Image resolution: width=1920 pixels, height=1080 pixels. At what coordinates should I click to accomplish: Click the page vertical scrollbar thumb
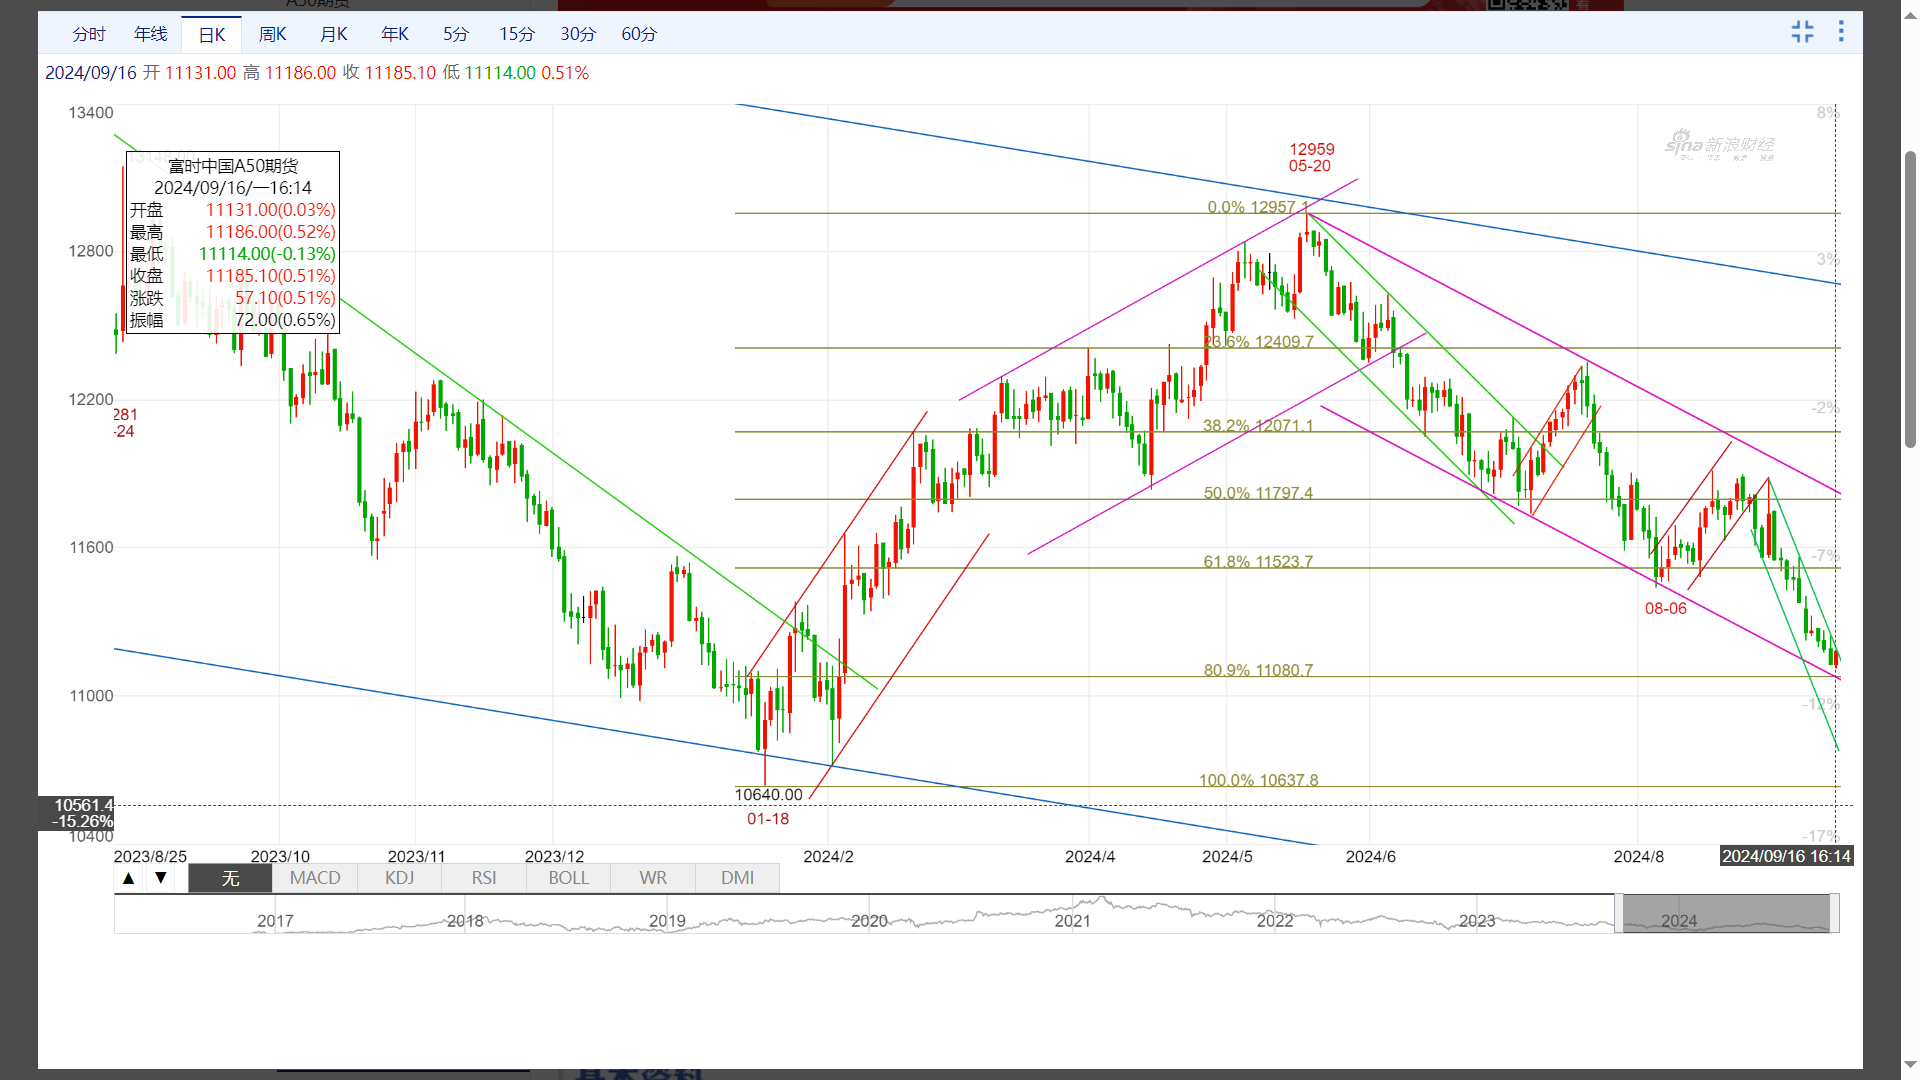pyautogui.click(x=1910, y=300)
